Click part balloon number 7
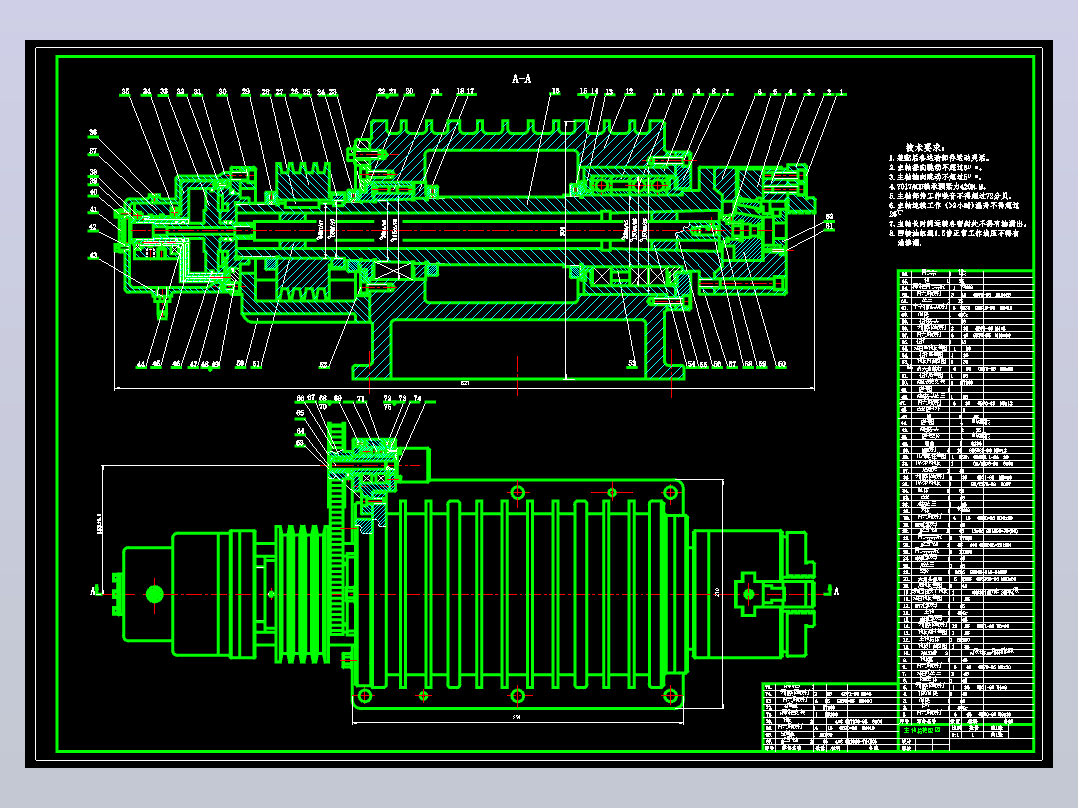Screen dimensions: 1078x808 click(727, 91)
